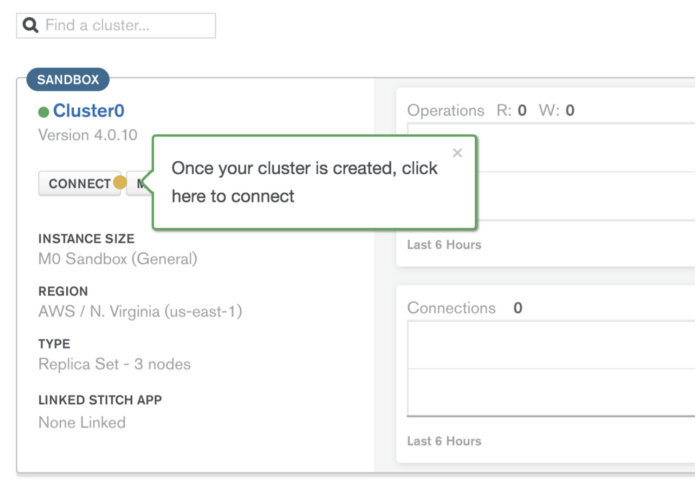Click the magnifying glass search icon
Screen dimensions: 700x482
pyautogui.click(x=30, y=25)
